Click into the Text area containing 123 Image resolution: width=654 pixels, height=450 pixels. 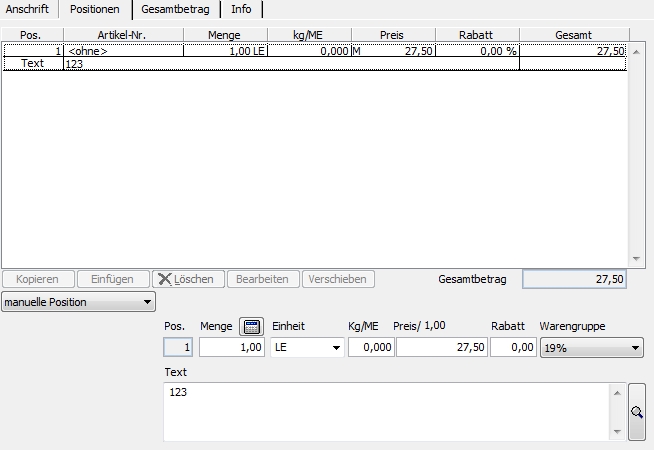pos(386,412)
